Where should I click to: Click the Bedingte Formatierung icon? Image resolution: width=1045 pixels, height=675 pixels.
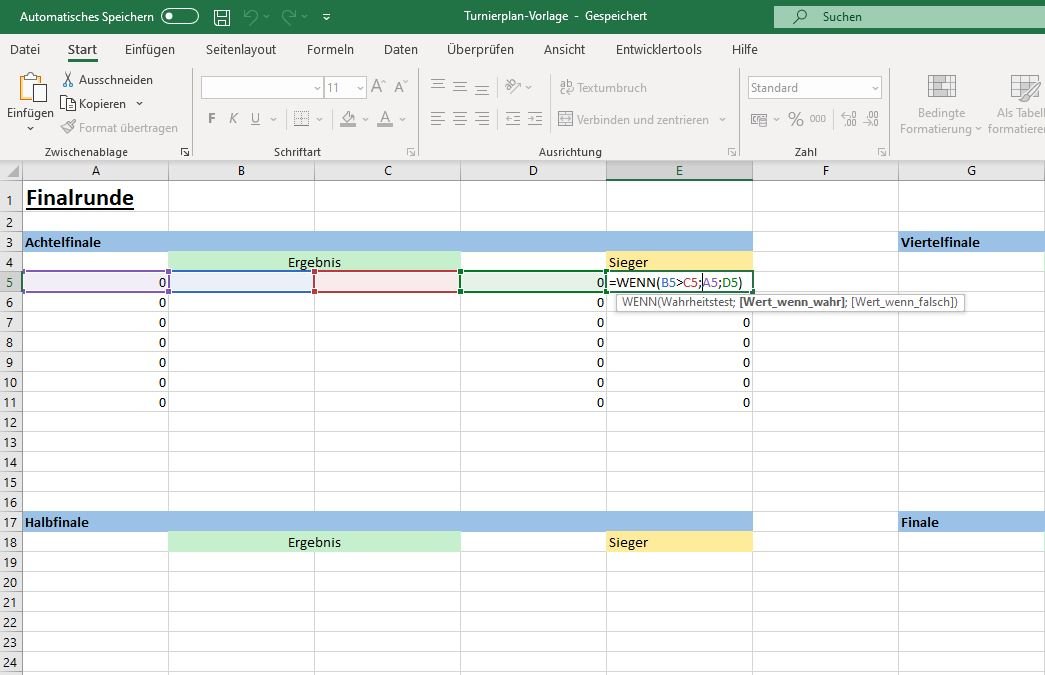[x=941, y=88]
